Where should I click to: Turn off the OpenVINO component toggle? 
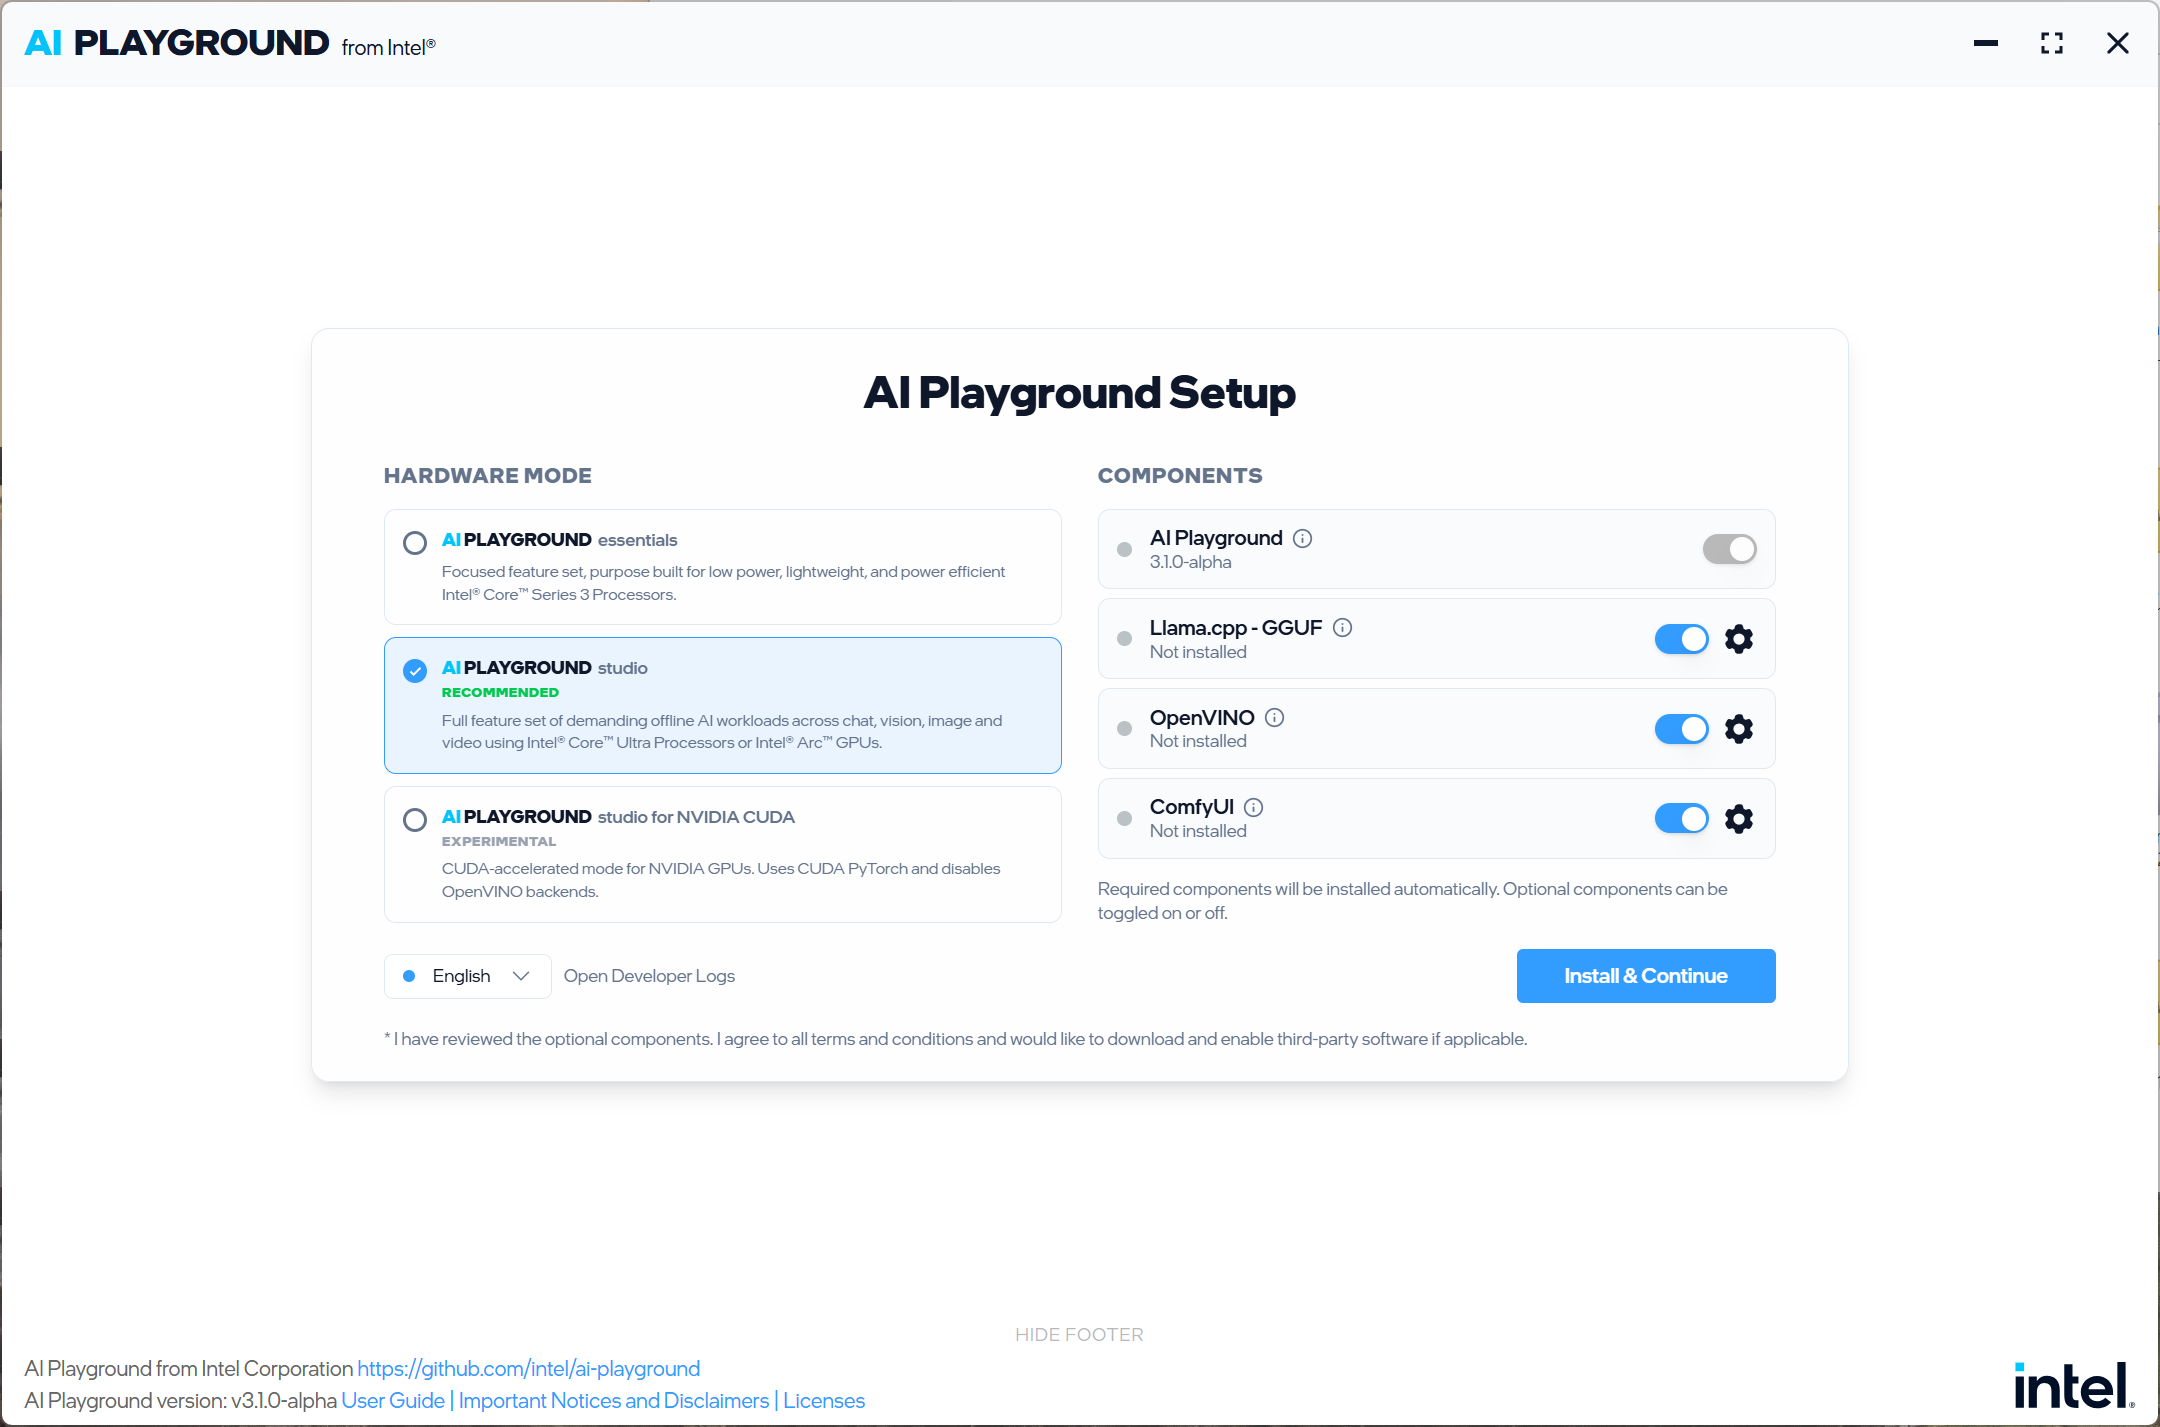tap(1681, 729)
